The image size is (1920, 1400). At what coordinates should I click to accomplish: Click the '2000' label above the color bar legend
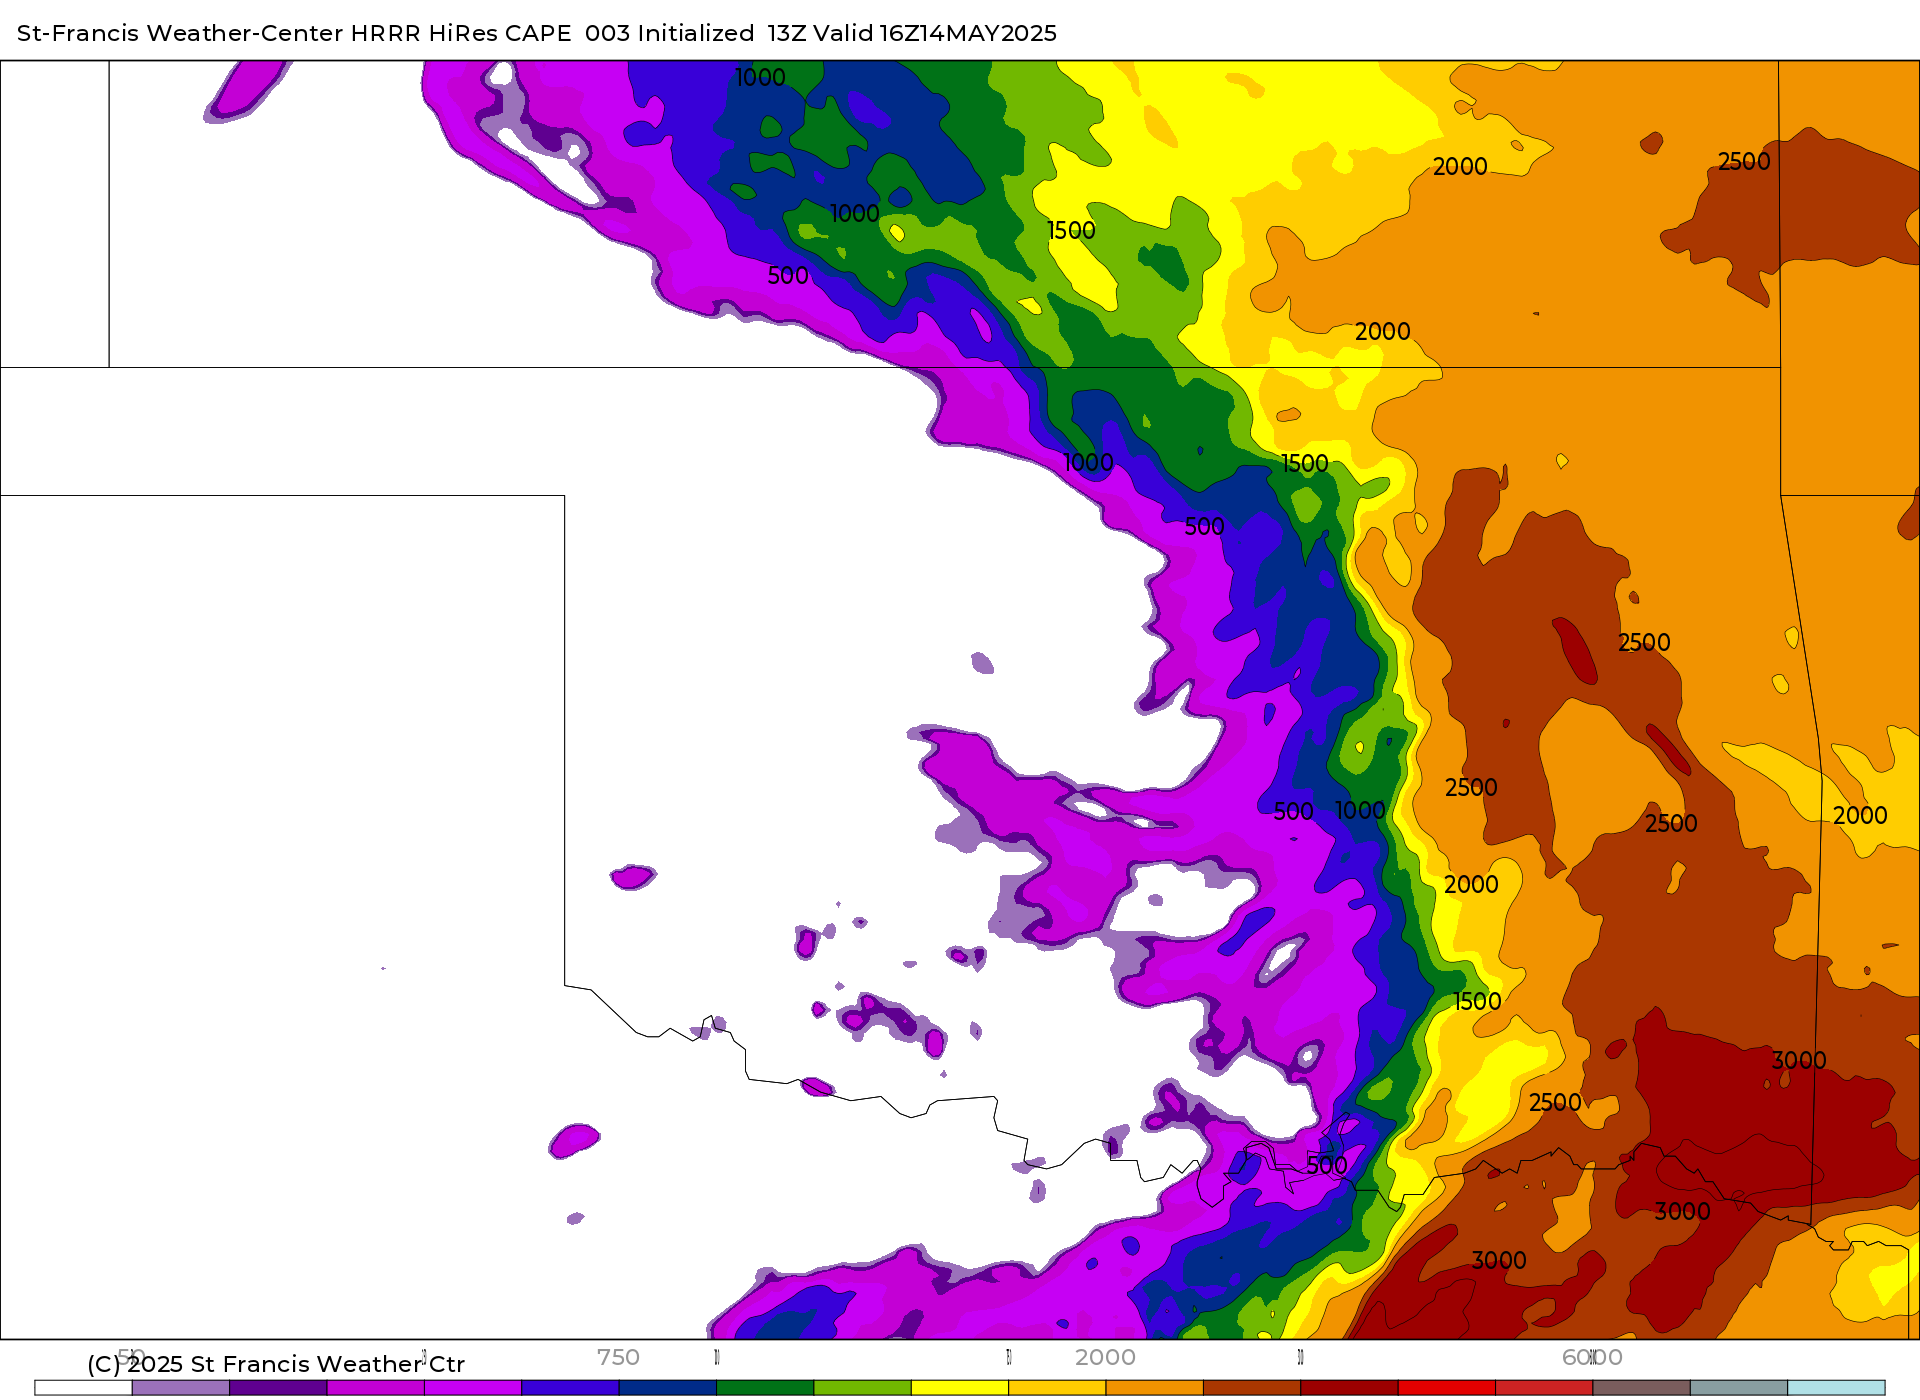(1105, 1357)
